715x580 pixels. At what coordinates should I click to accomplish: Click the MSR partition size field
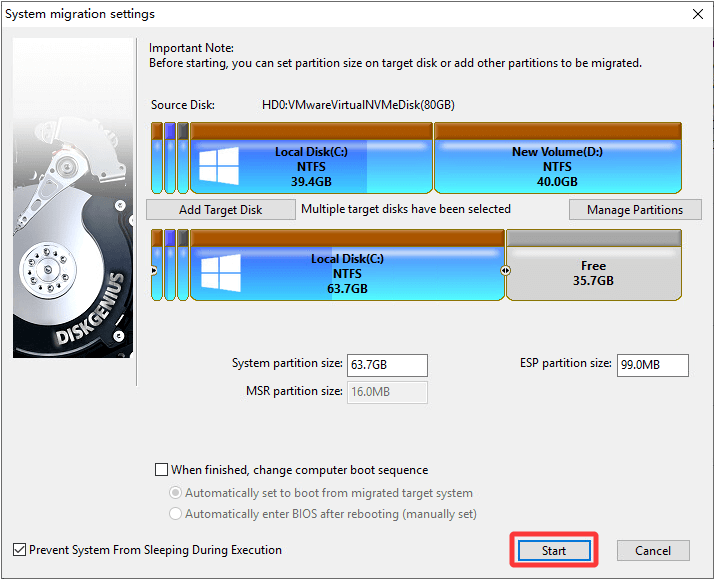click(386, 392)
